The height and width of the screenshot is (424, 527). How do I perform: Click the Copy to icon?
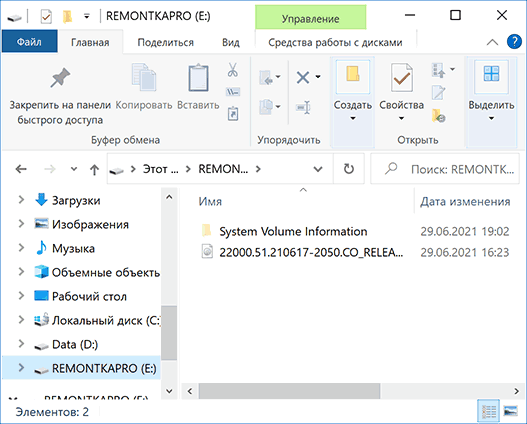pyautogui.click(x=266, y=107)
